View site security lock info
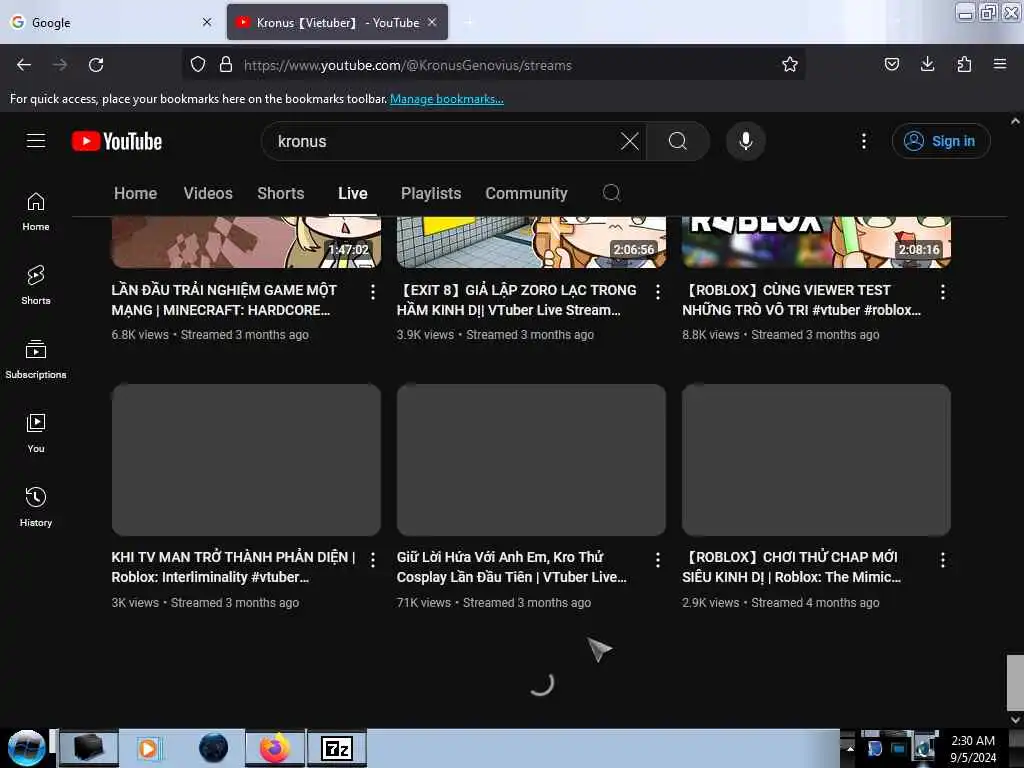The image size is (1024, 768). [226, 65]
